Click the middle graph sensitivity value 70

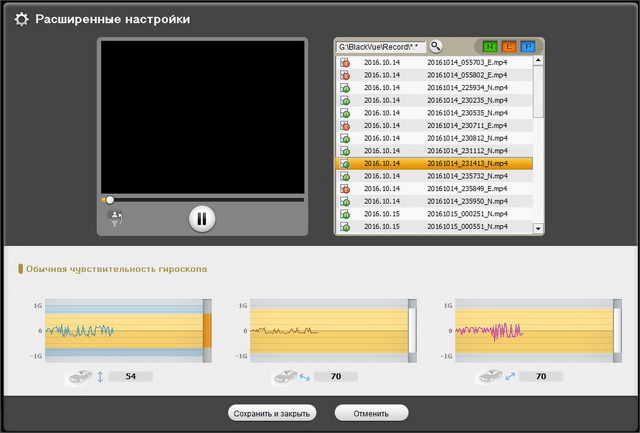point(336,376)
